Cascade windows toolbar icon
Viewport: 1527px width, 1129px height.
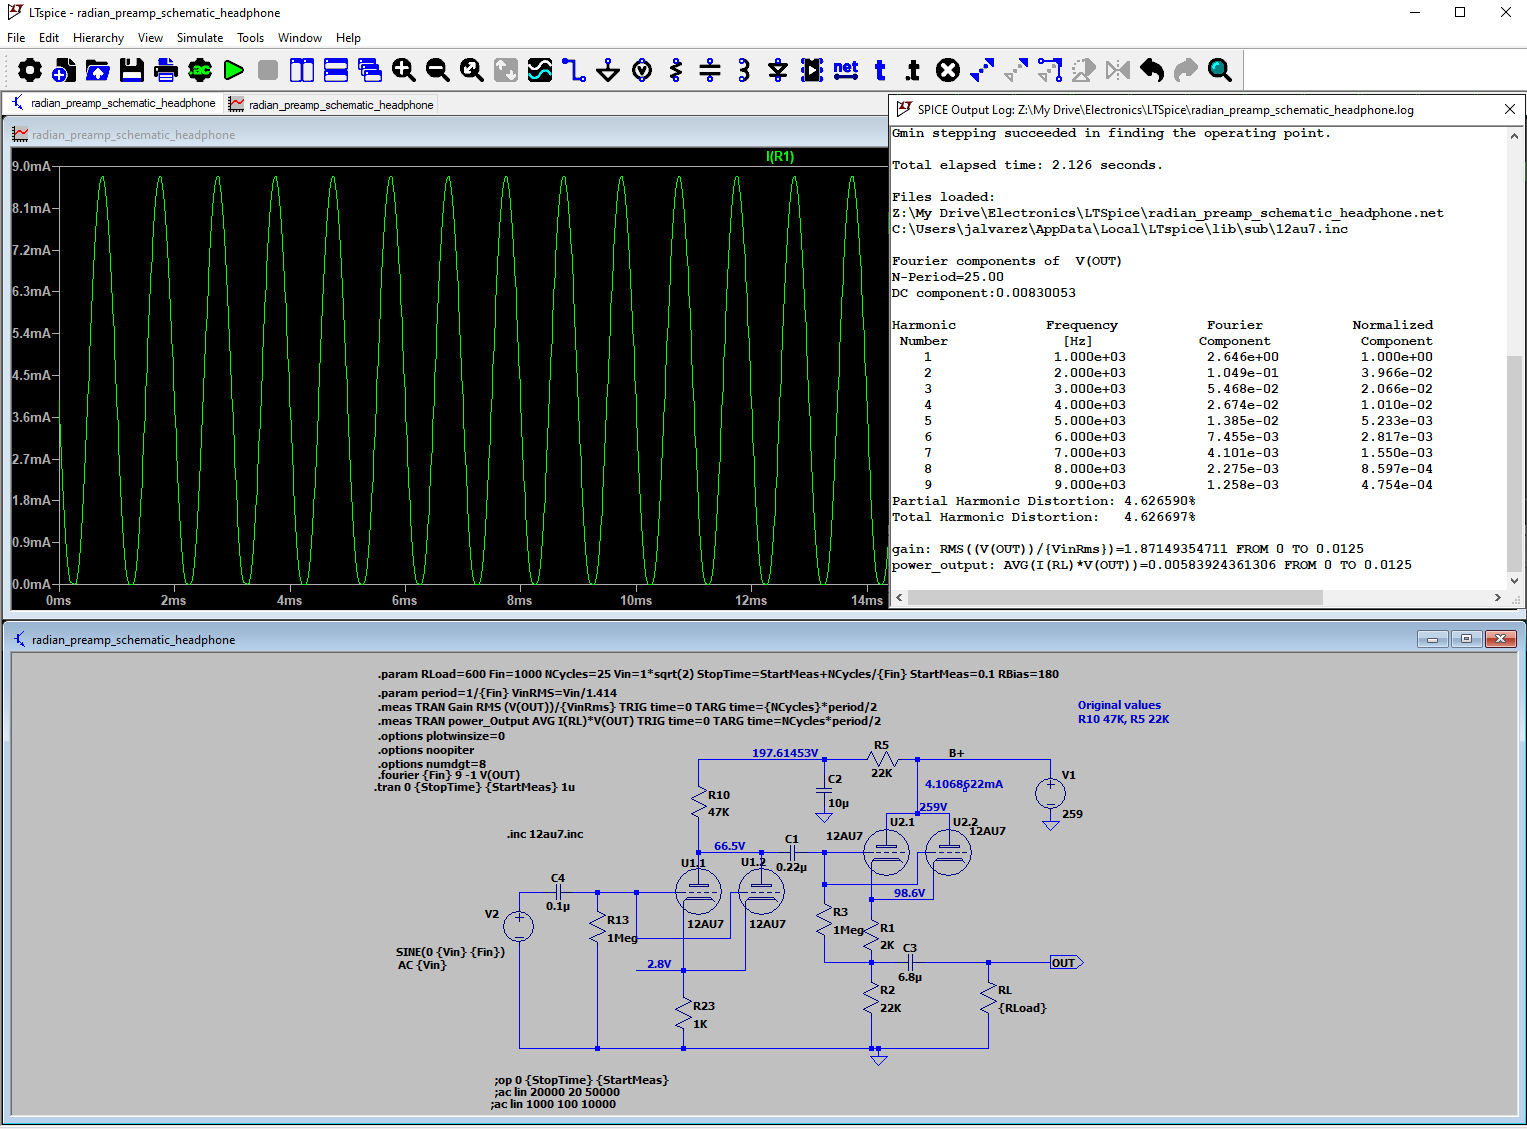point(370,70)
